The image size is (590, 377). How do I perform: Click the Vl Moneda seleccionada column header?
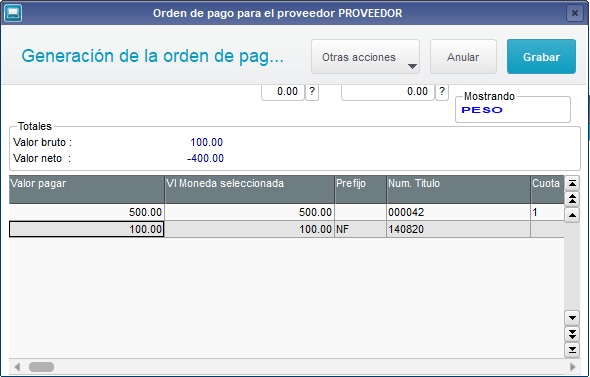tap(249, 189)
